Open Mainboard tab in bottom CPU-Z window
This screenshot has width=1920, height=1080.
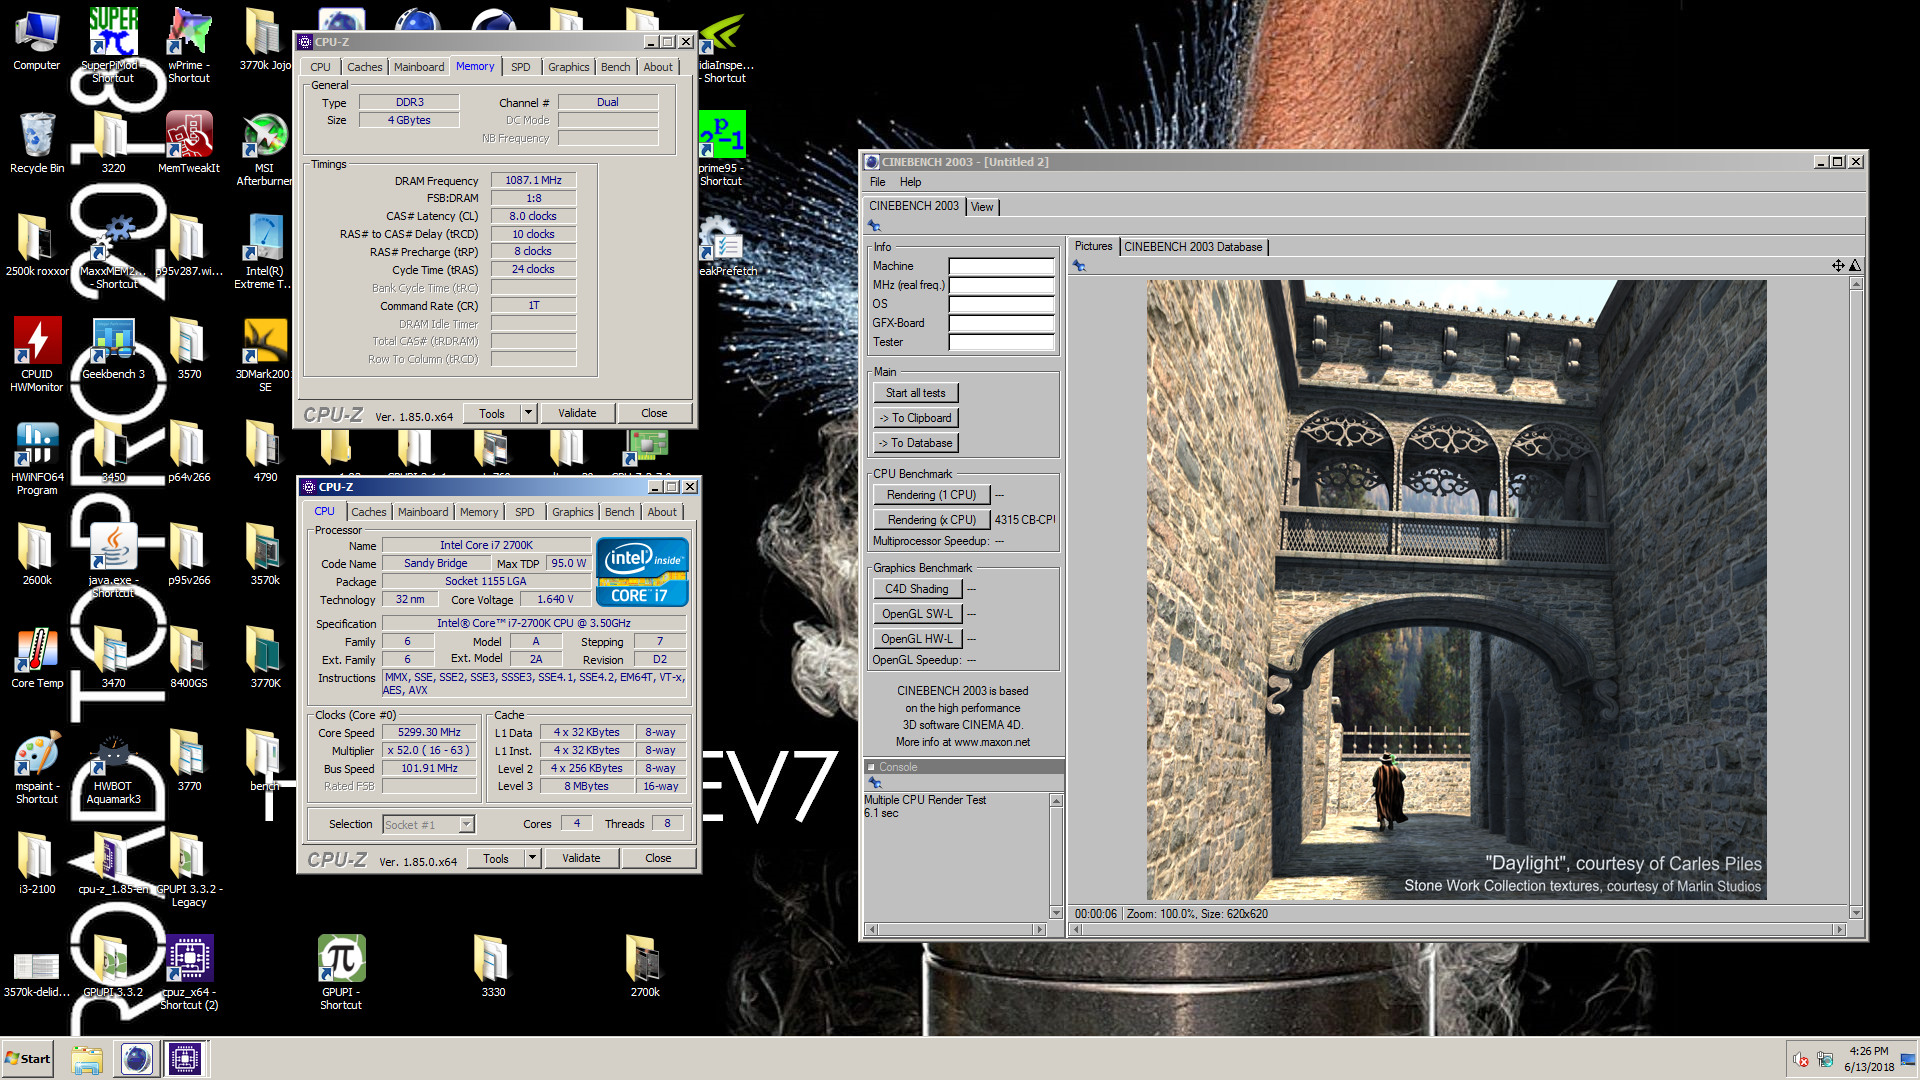pos(423,512)
